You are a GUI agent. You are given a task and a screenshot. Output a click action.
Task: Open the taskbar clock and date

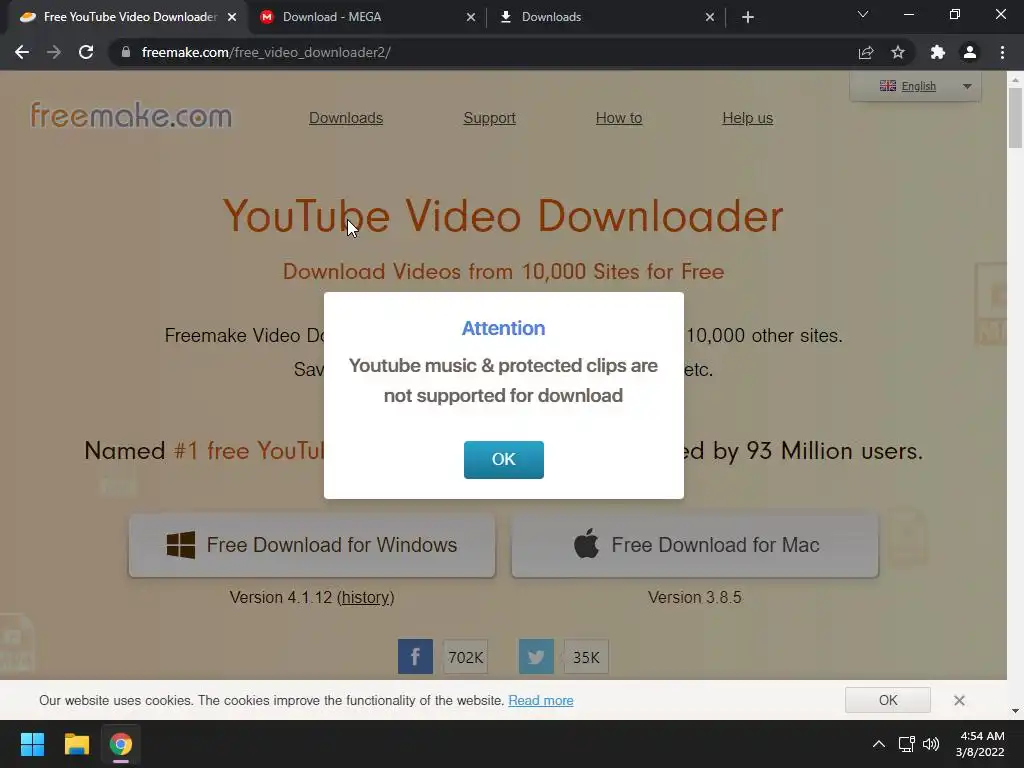pyautogui.click(x=980, y=744)
